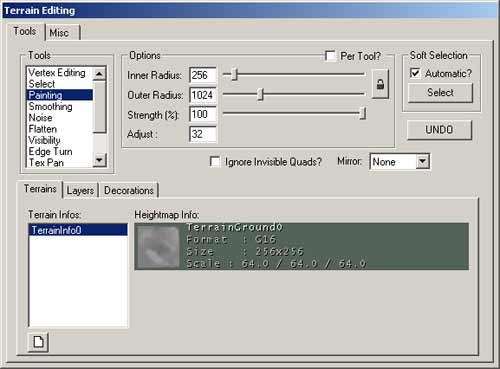
Task: Click the radius lock icon button
Action: click(380, 84)
